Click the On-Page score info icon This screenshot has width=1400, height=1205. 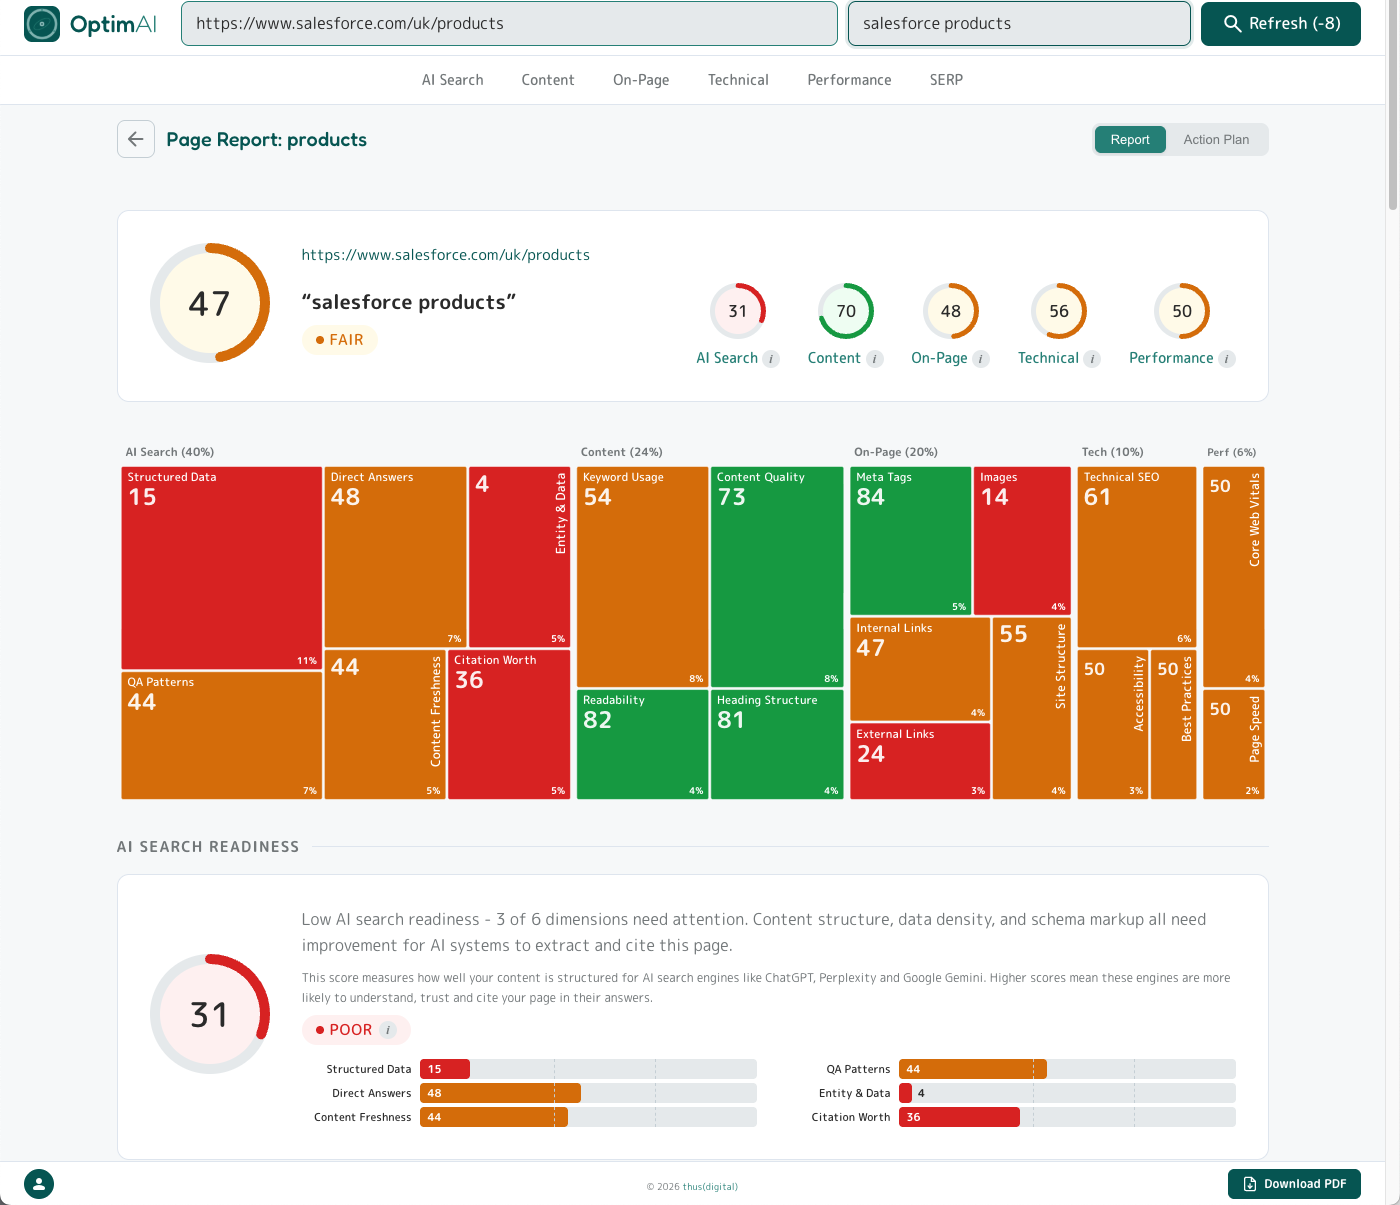(x=981, y=359)
